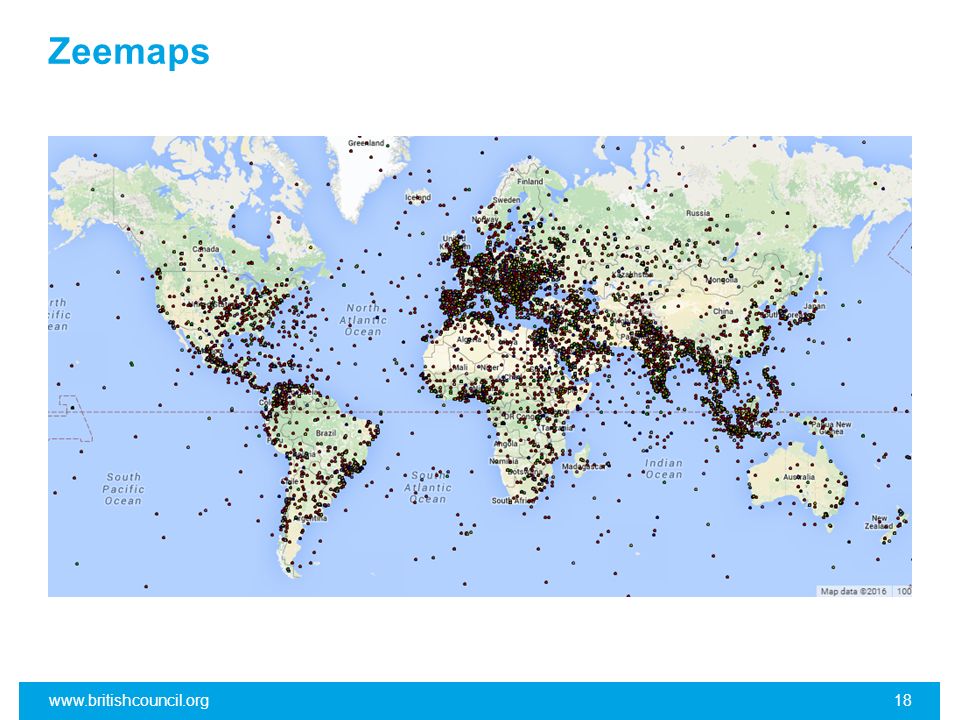Select the Iceland map label
Screen dimensions: 960x720
(418, 197)
